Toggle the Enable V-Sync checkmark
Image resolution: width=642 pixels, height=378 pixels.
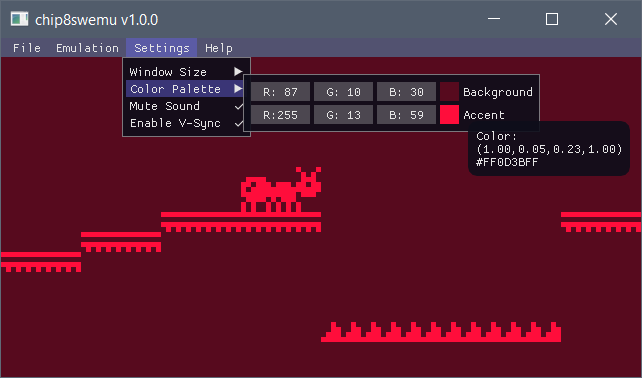coord(239,123)
